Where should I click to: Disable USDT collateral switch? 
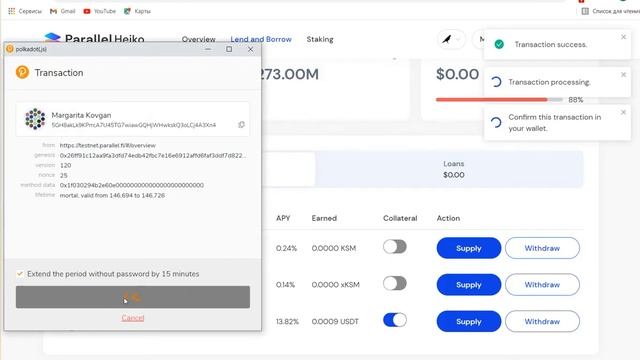click(395, 320)
